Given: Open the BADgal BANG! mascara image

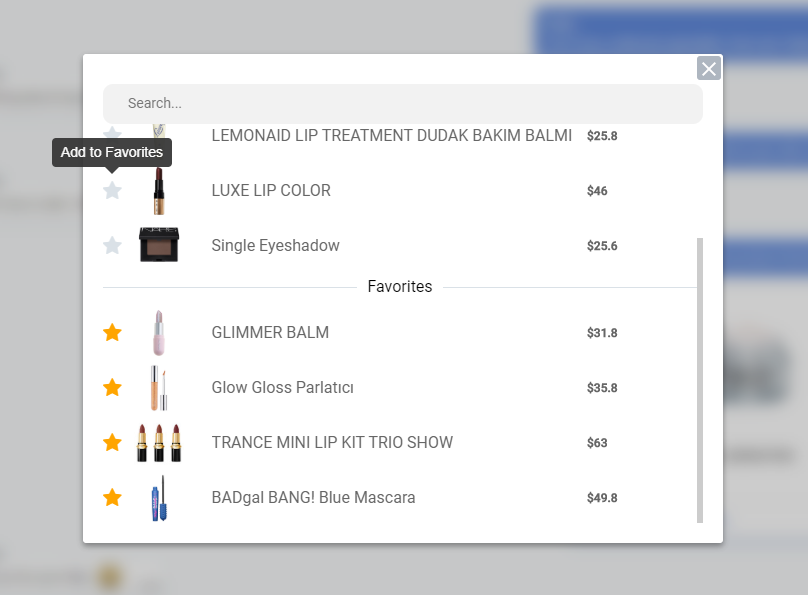Looking at the screenshot, I should click(x=159, y=498).
